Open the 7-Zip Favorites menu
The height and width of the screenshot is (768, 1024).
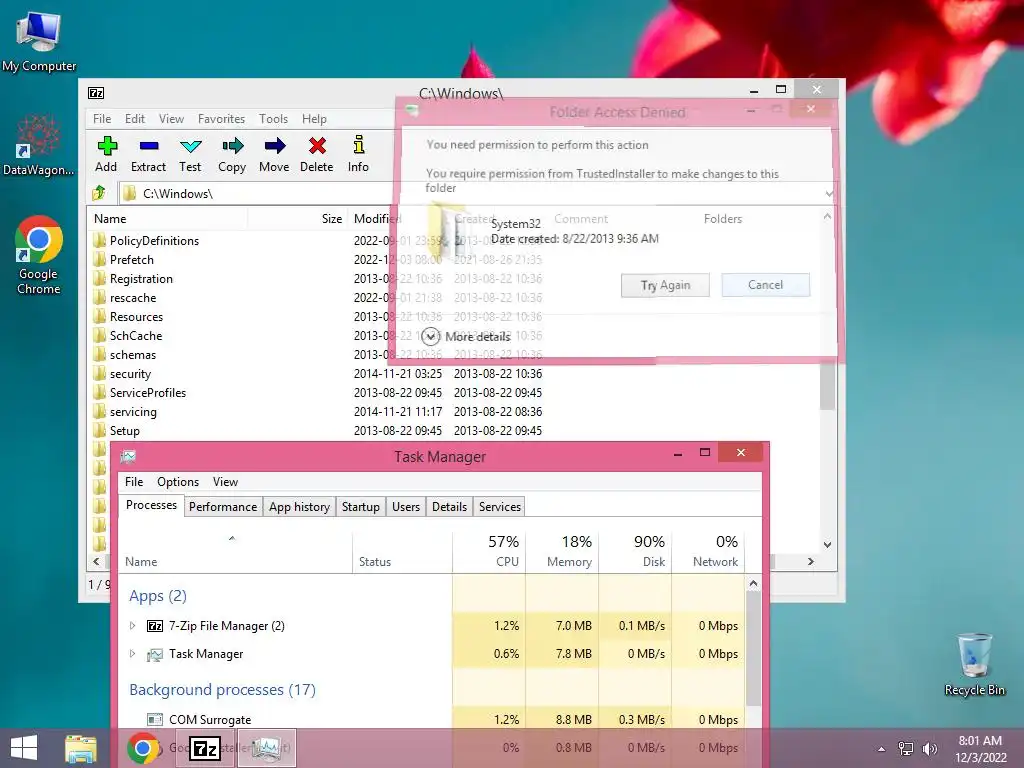click(221, 119)
